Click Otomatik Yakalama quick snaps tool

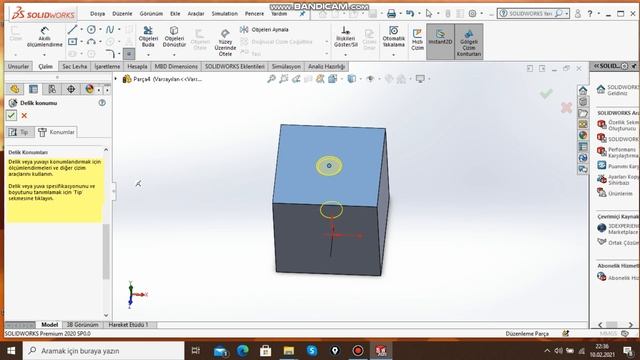point(393,37)
